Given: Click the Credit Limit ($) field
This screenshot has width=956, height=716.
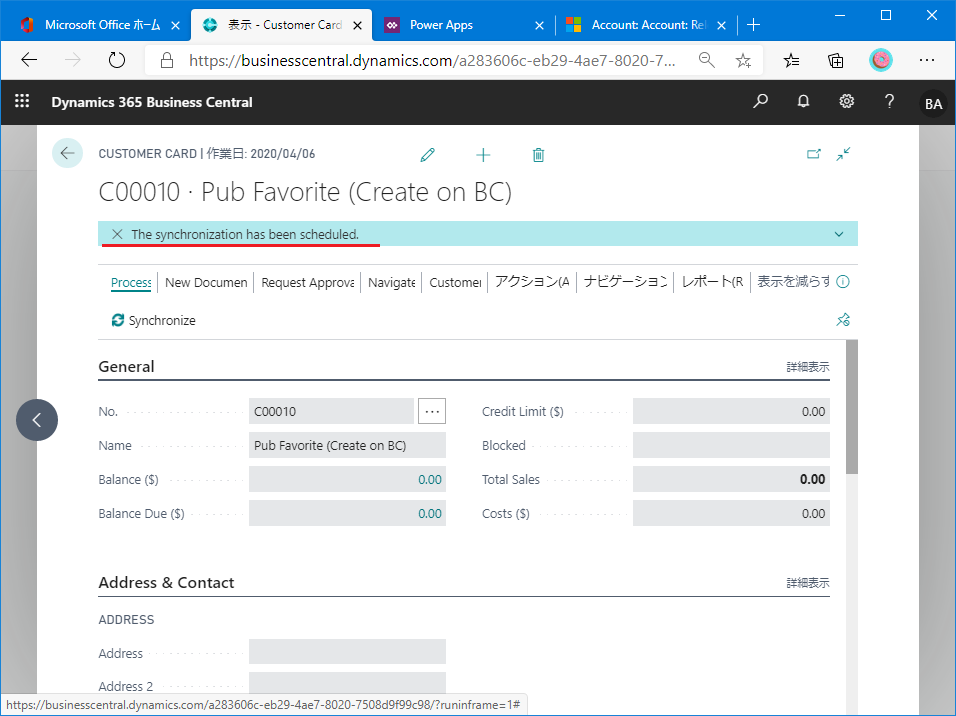Looking at the screenshot, I should pos(731,411).
